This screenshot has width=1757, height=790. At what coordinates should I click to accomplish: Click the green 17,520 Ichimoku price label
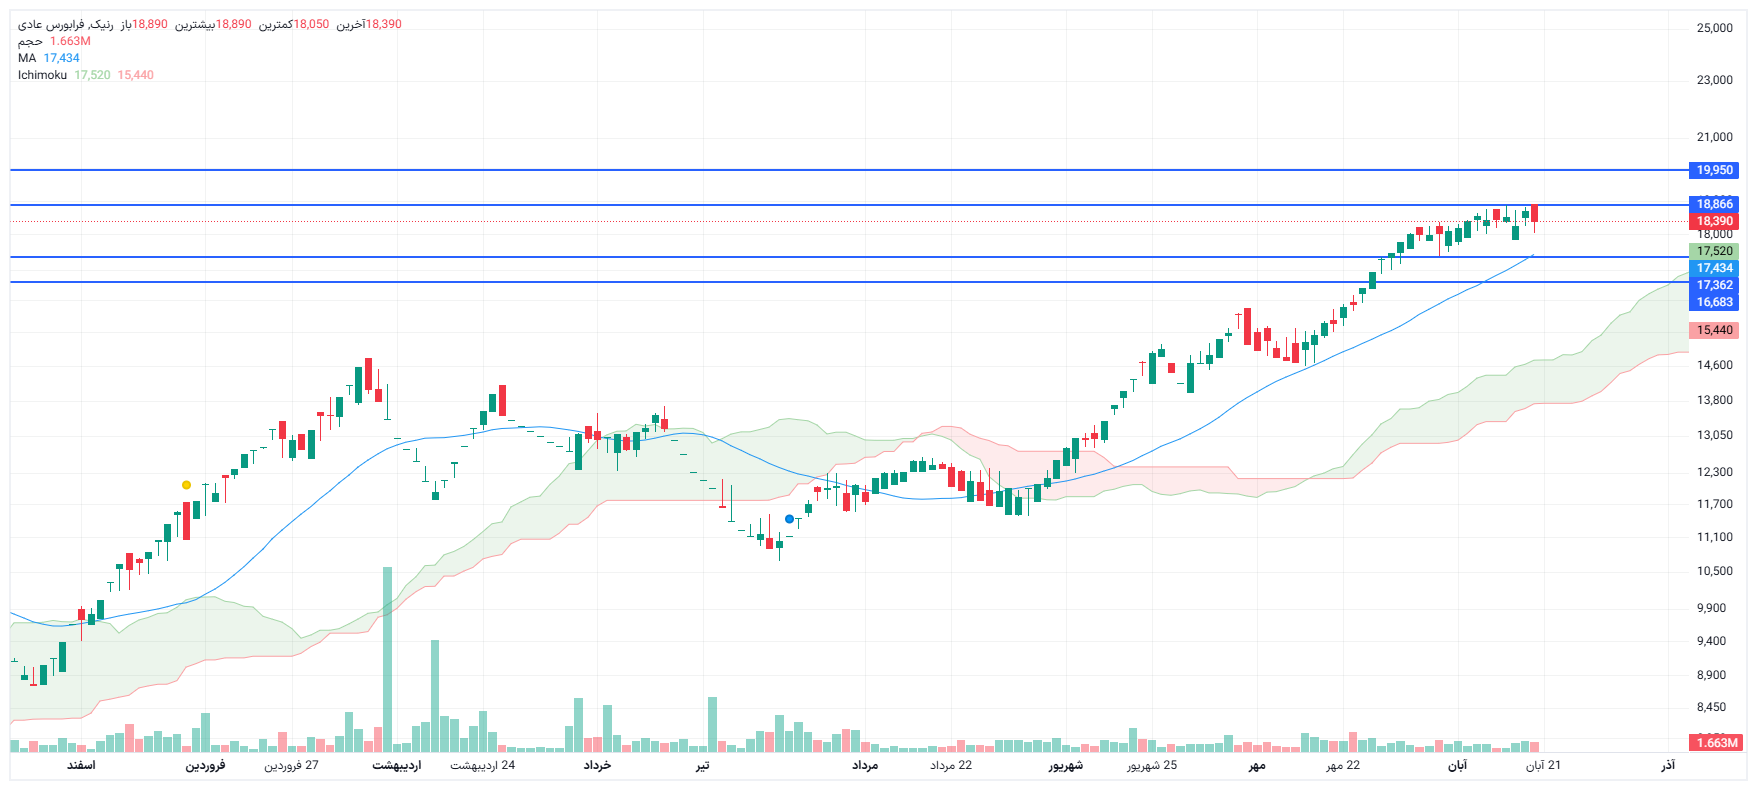pos(1714,251)
